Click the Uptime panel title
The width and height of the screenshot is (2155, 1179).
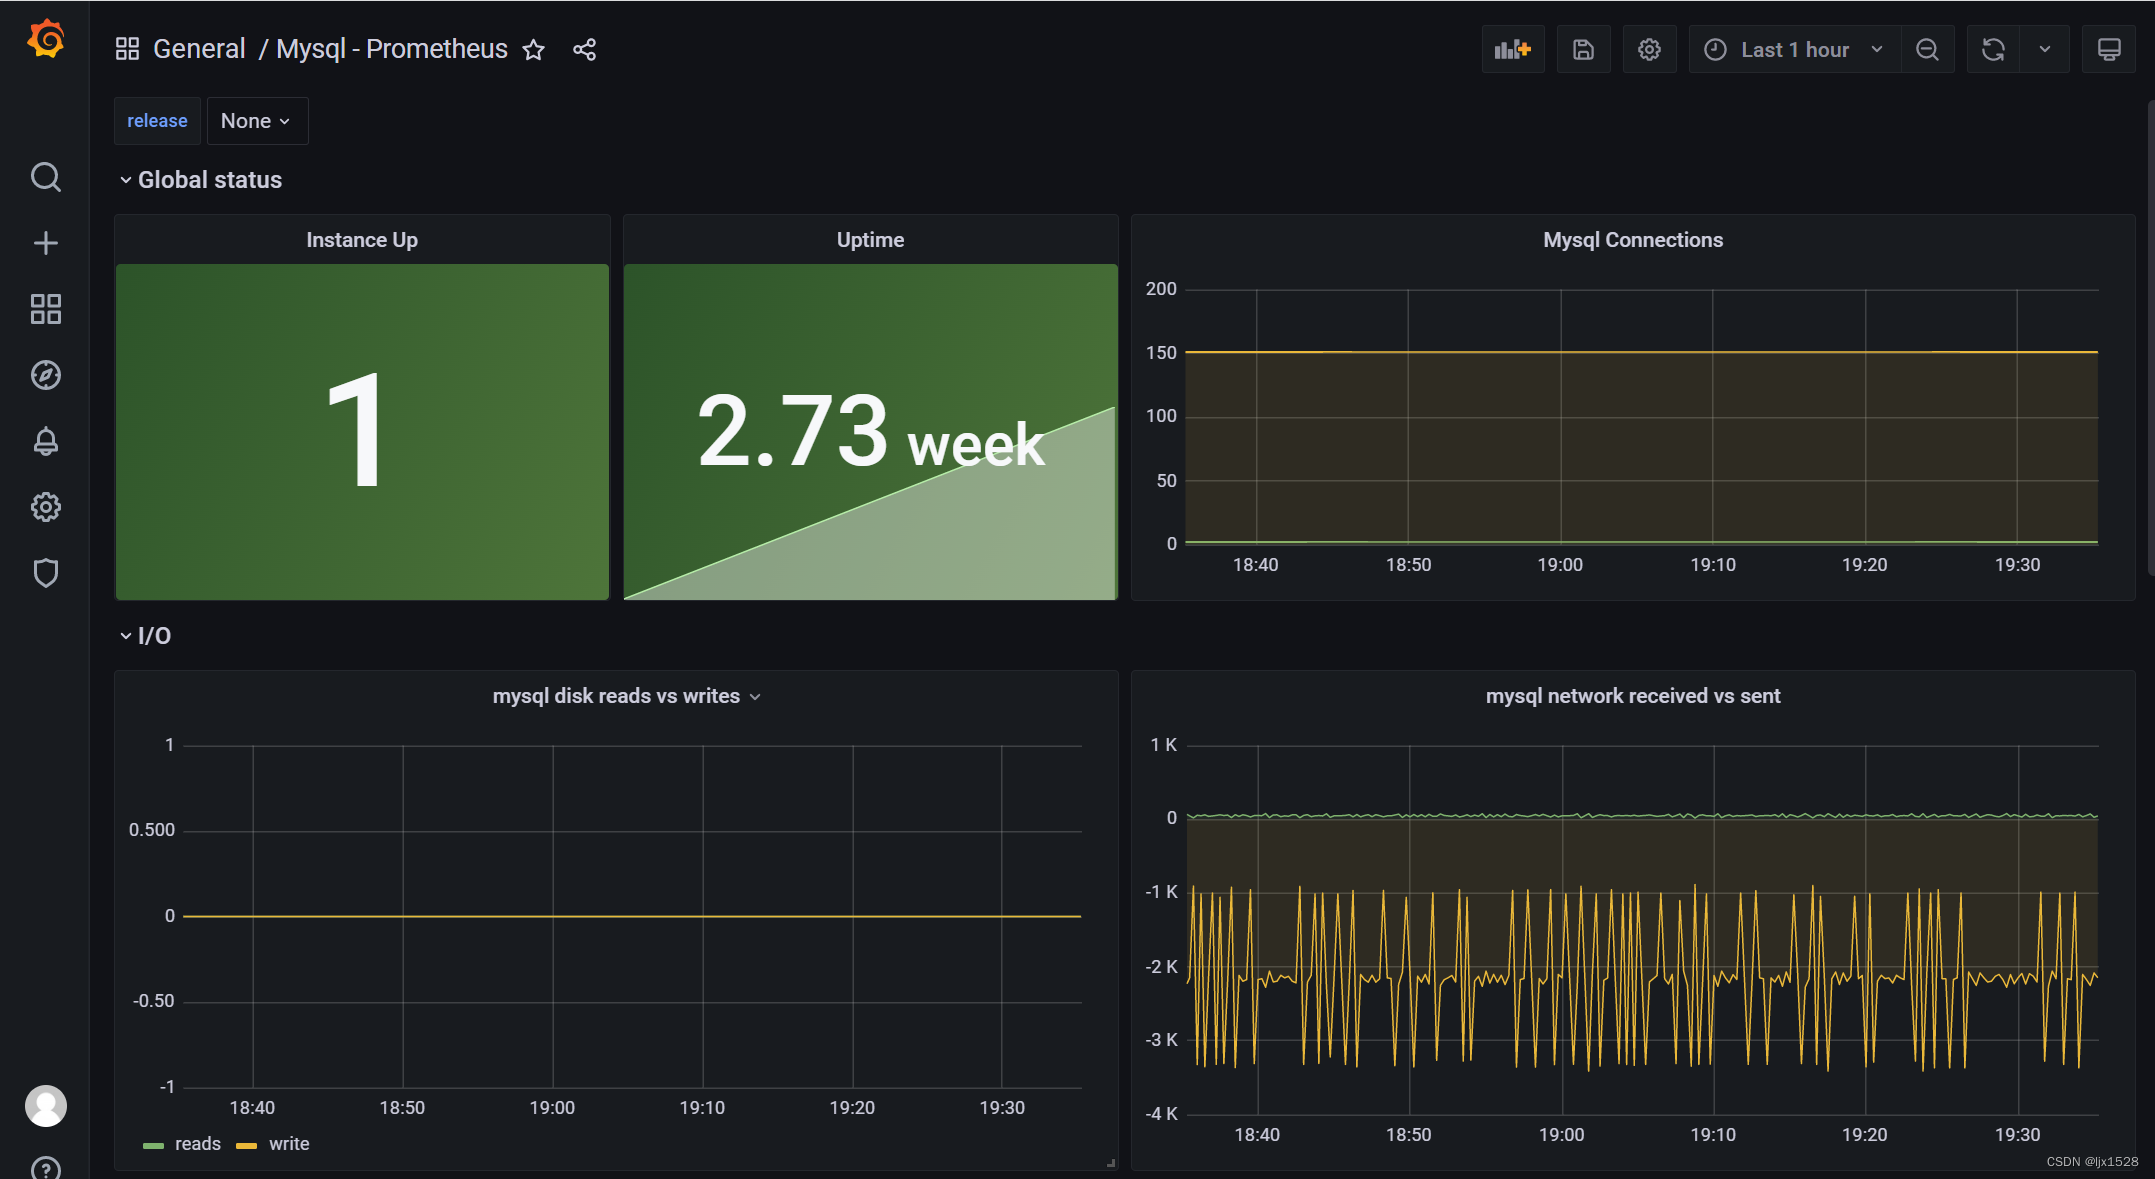coord(870,240)
